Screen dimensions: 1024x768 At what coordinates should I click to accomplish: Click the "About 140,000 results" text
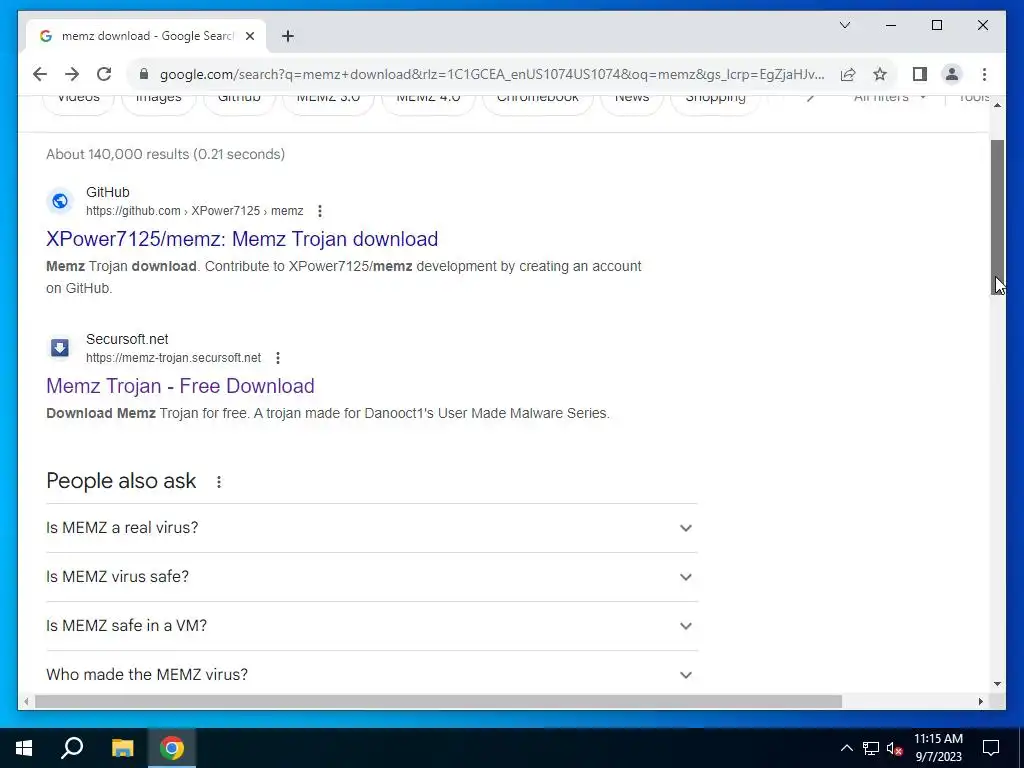click(165, 154)
